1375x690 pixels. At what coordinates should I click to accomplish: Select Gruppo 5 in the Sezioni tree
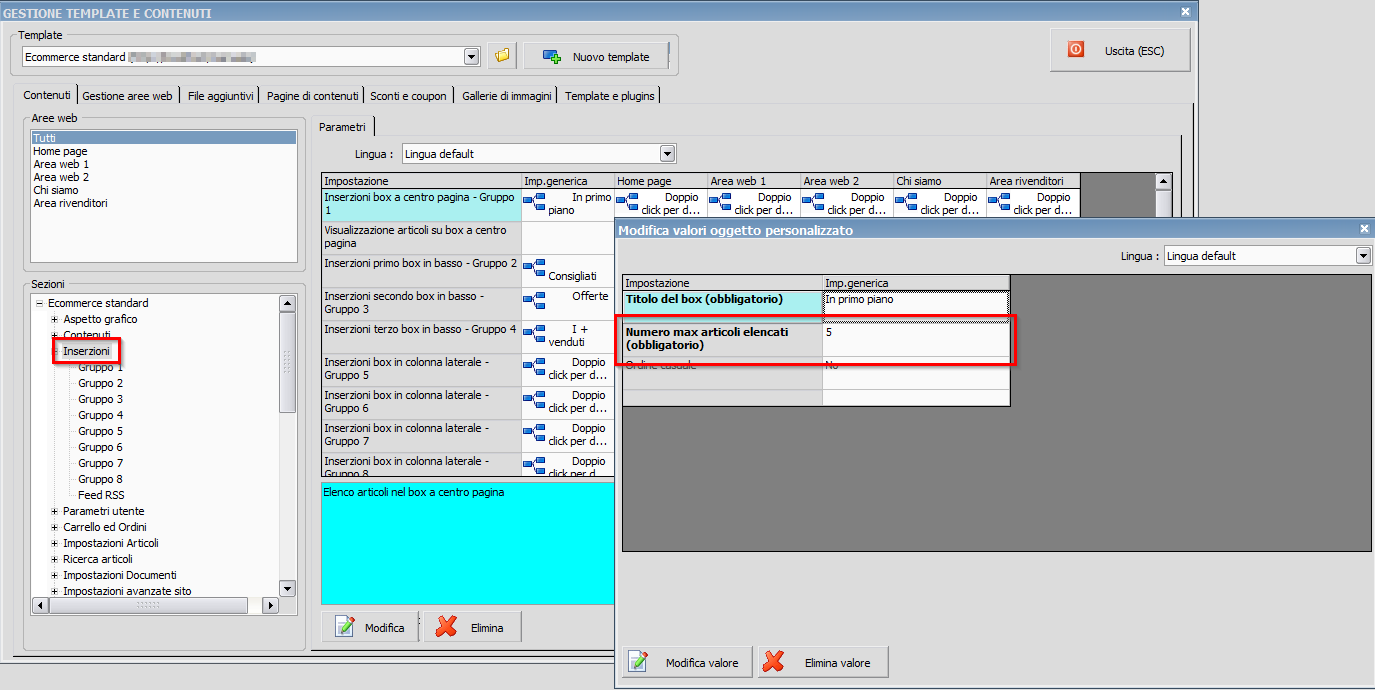tap(101, 431)
